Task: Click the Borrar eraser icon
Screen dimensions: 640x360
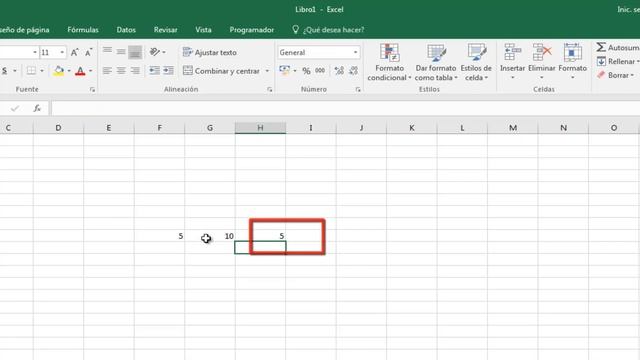Action: click(601, 75)
